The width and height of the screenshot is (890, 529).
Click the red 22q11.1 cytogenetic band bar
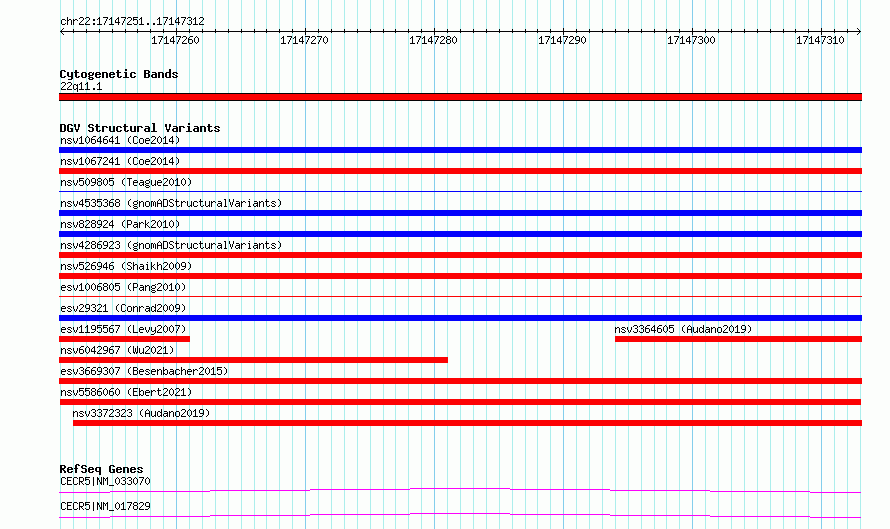460,97
